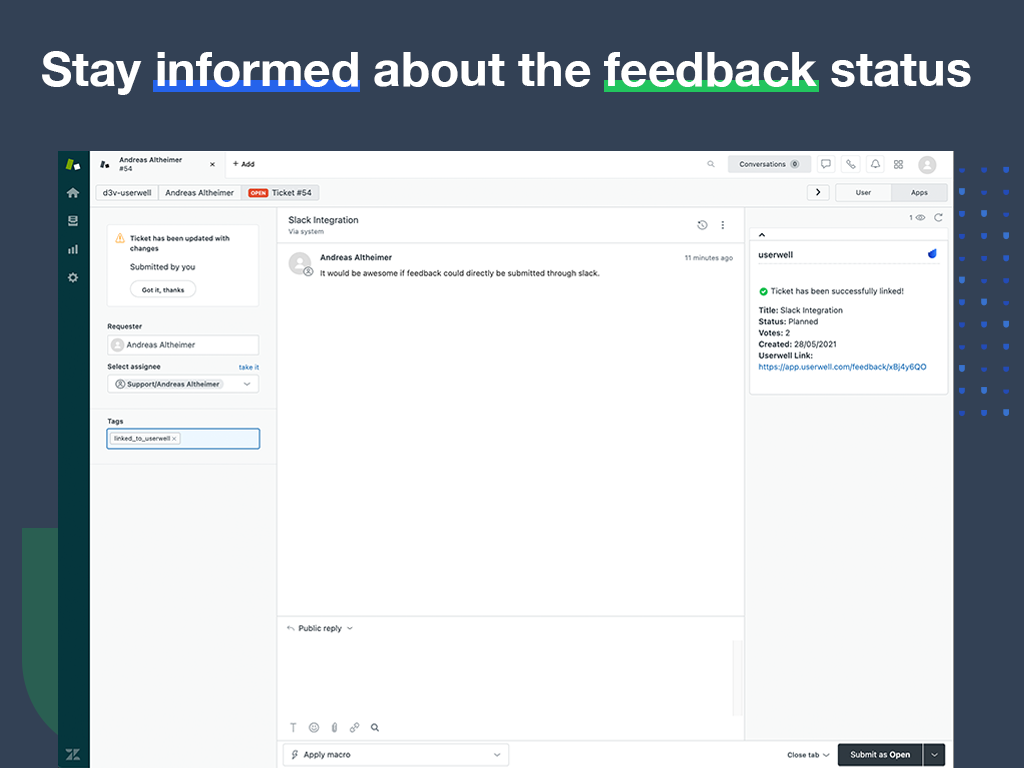This screenshot has height=768, width=1024.
Task: Show ticket events history icon
Action: coord(702,225)
